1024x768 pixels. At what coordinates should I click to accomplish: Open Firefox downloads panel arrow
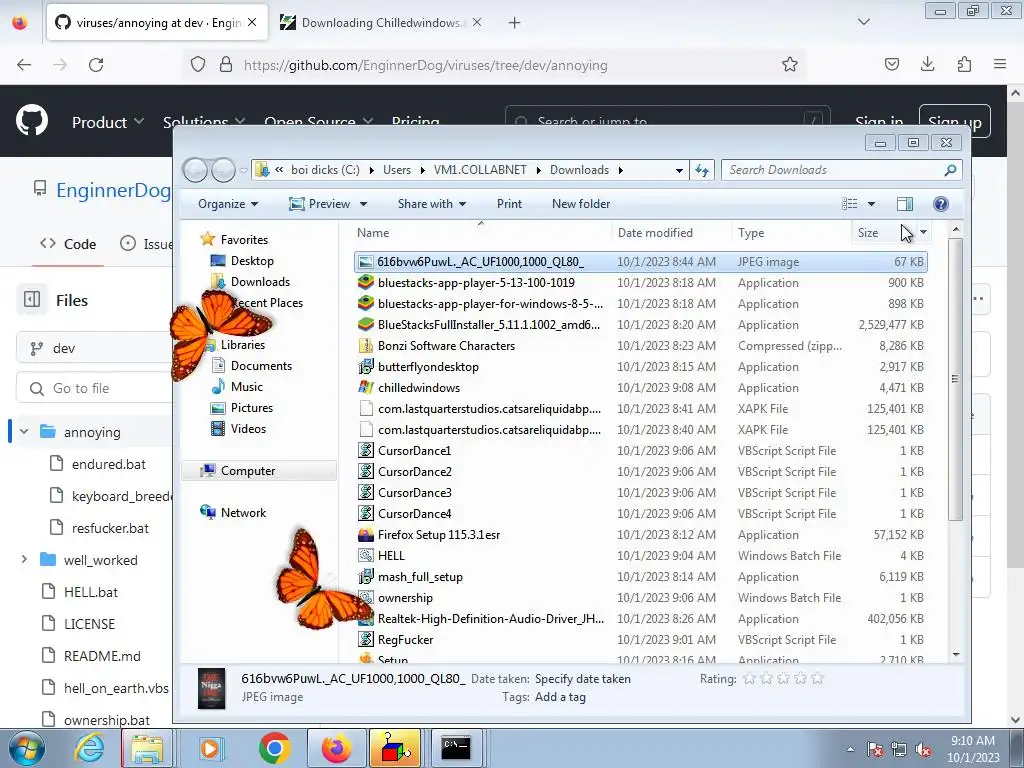[927, 64]
